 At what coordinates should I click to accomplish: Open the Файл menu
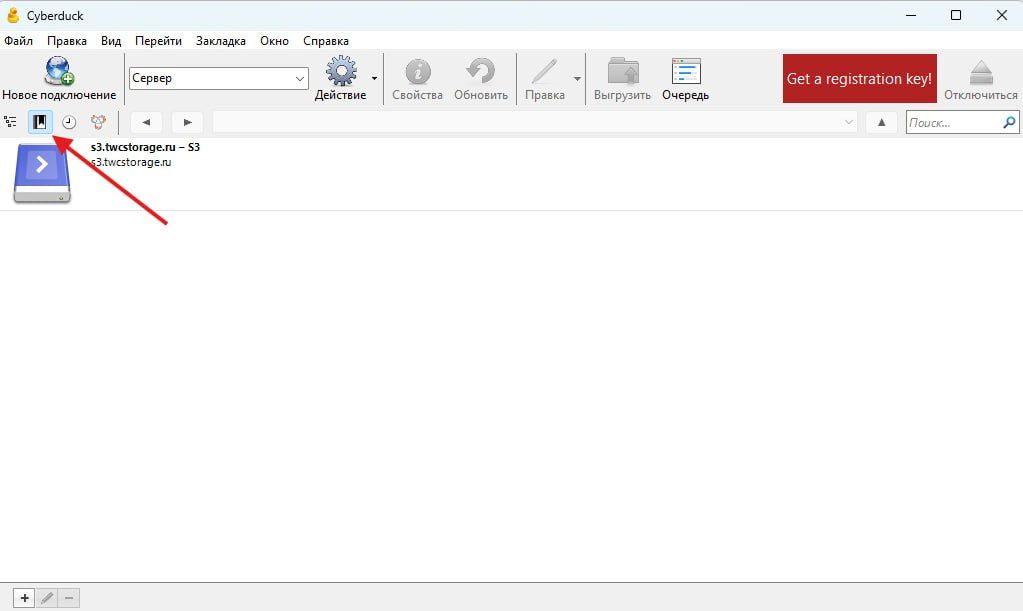pos(18,40)
